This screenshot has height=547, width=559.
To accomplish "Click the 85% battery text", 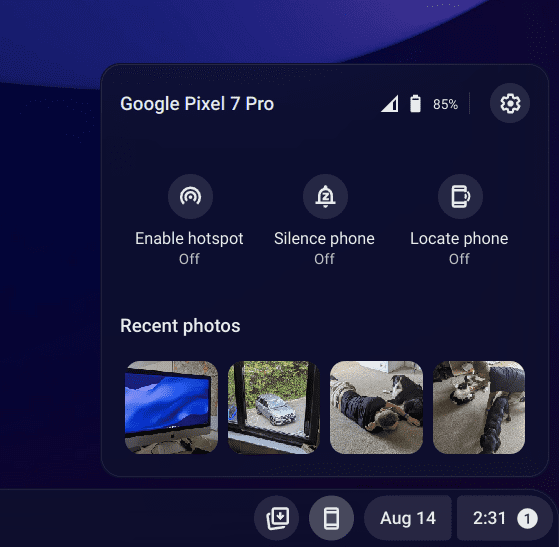I will pyautogui.click(x=445, y=104).
